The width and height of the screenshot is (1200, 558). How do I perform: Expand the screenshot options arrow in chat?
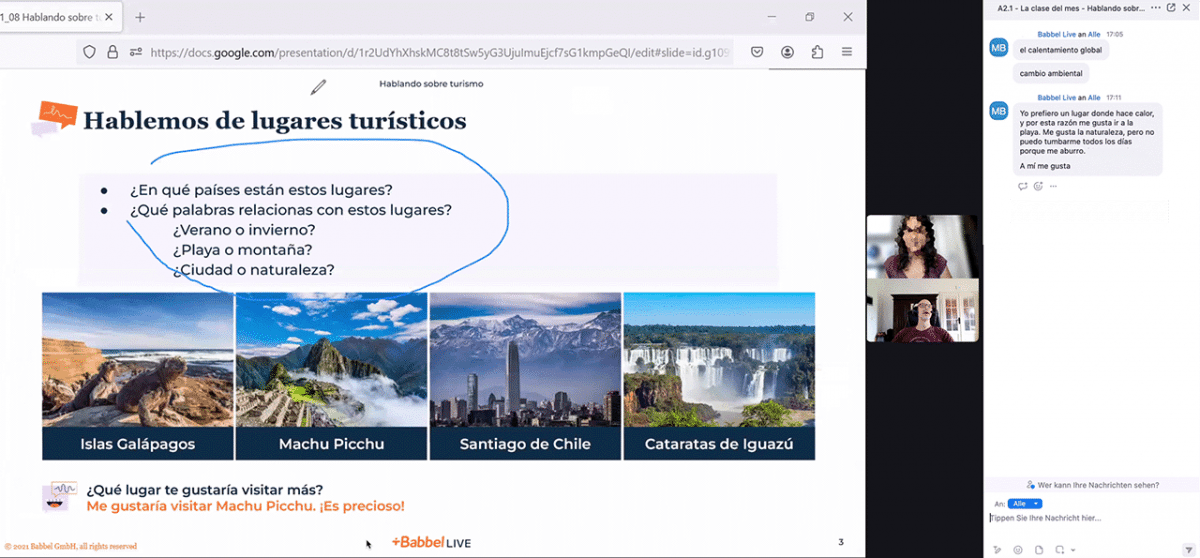1073,550
